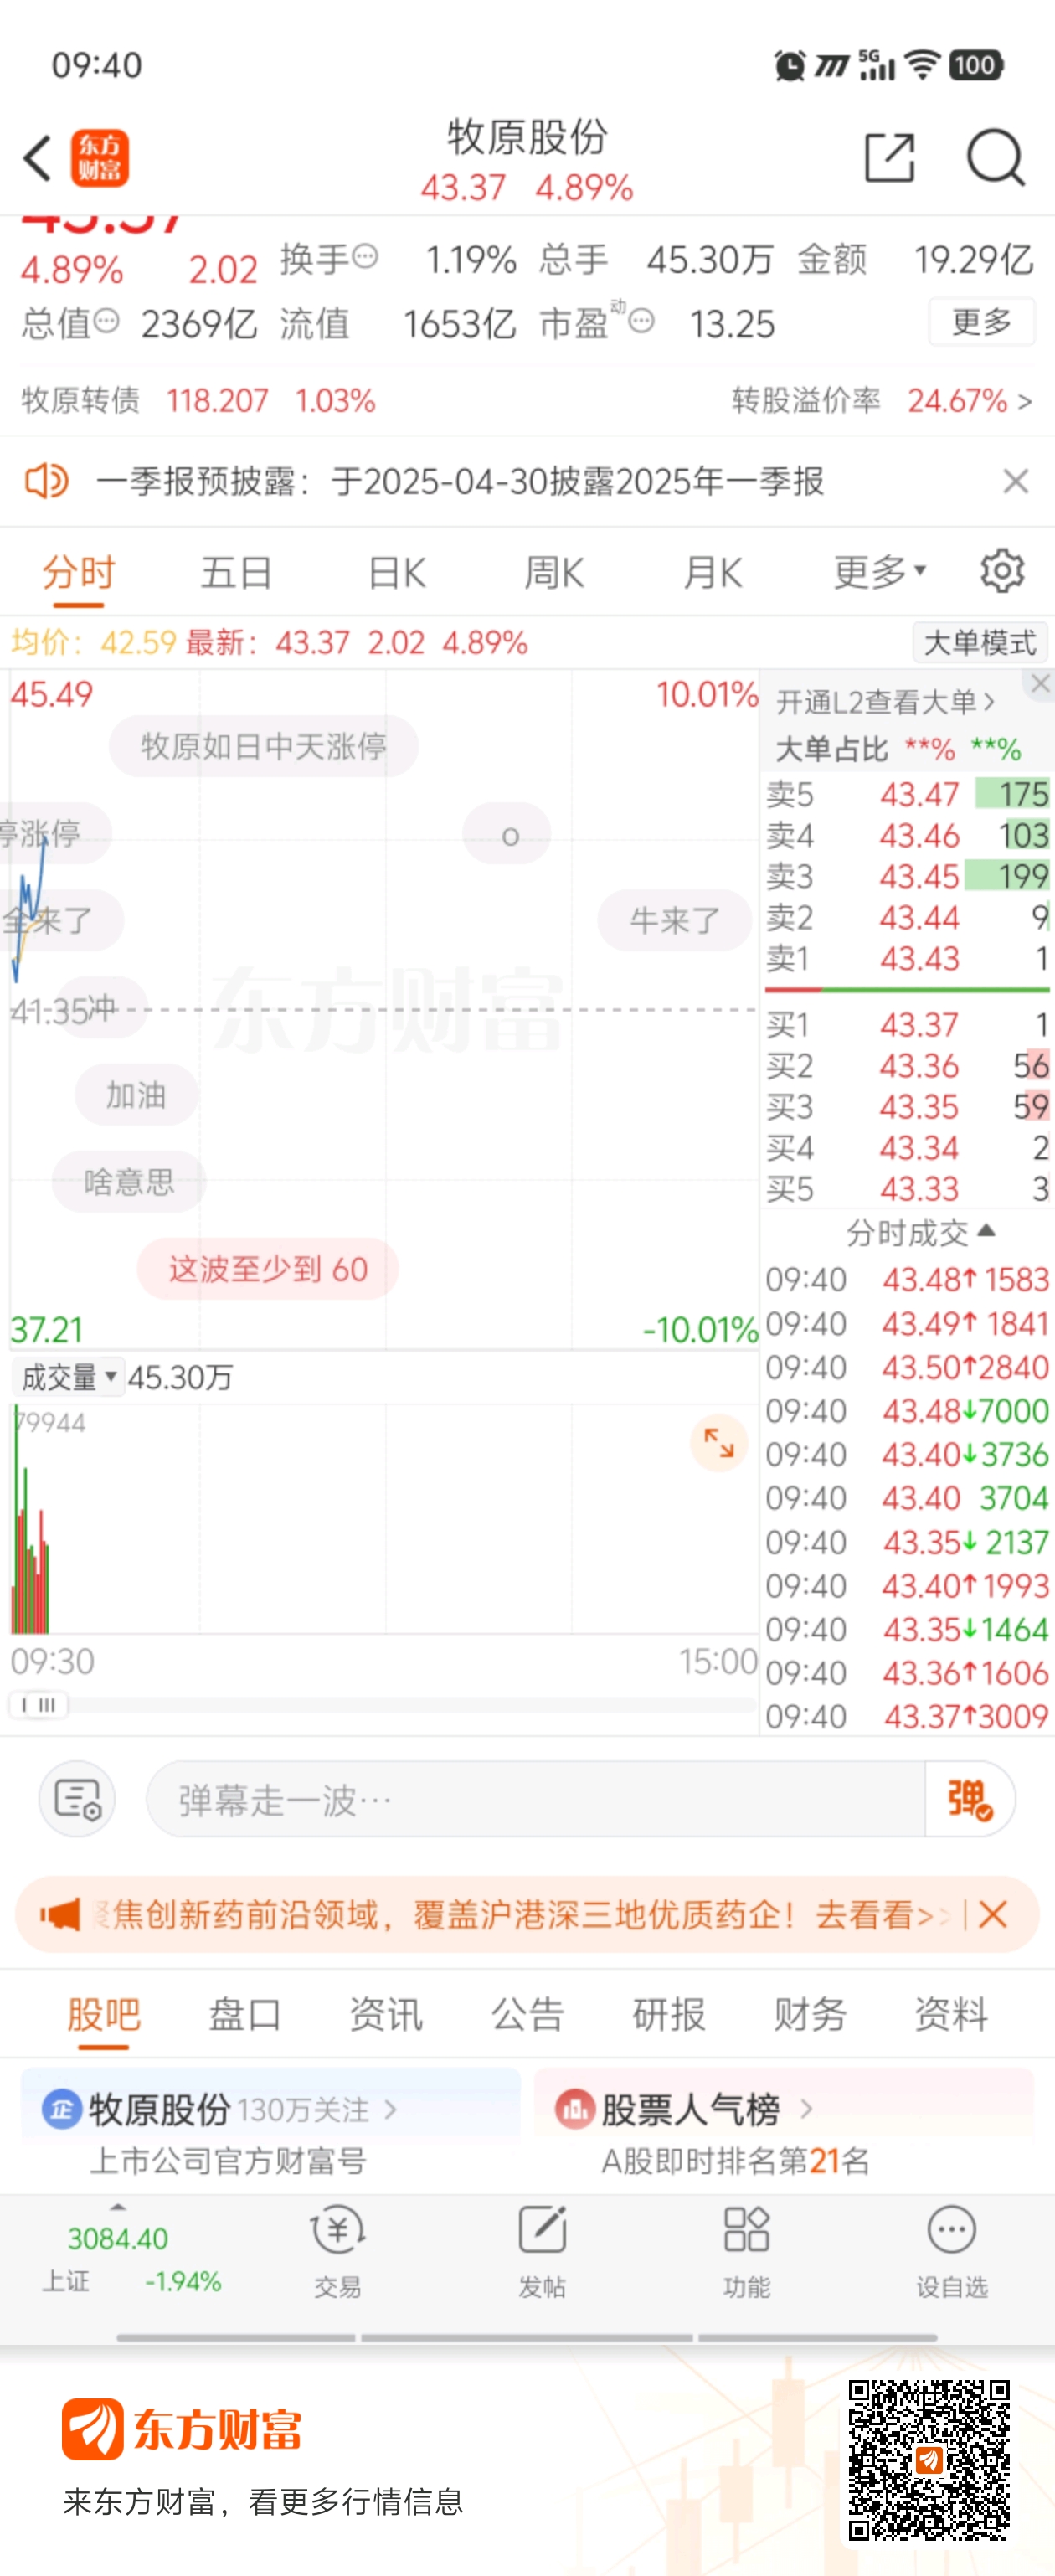Open 转股溢价率 details chevron
Image resolution: width=1055 pixels, height=2576 pixels.
point(1023,401)
